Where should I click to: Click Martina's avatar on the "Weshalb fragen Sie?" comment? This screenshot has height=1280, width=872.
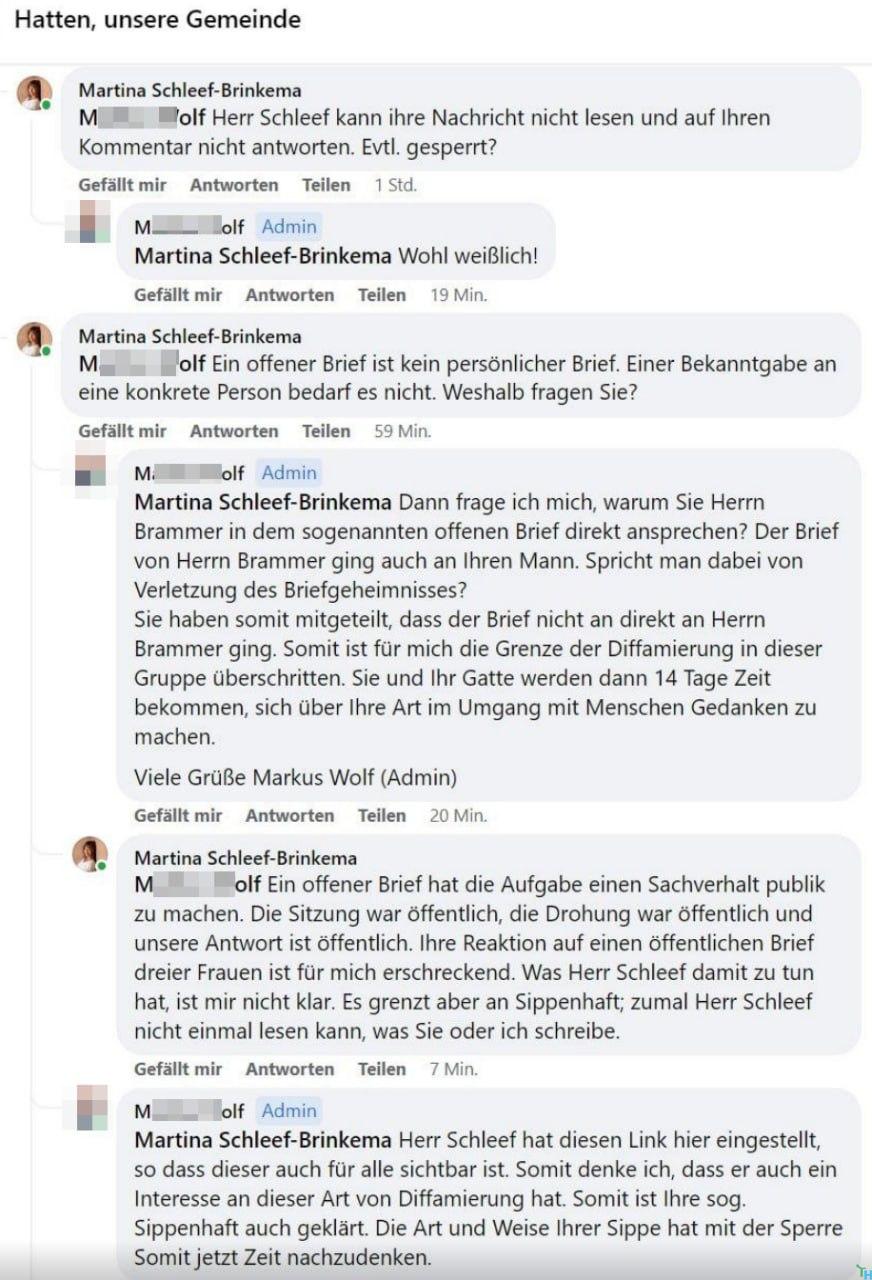click(34, 339)
